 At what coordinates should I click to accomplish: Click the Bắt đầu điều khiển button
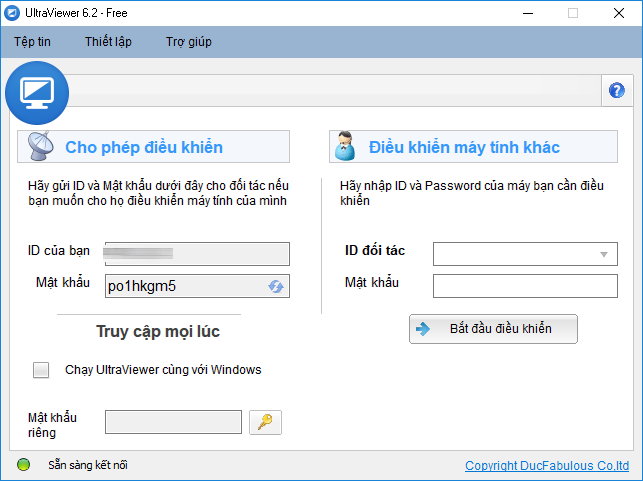[493, 329]
